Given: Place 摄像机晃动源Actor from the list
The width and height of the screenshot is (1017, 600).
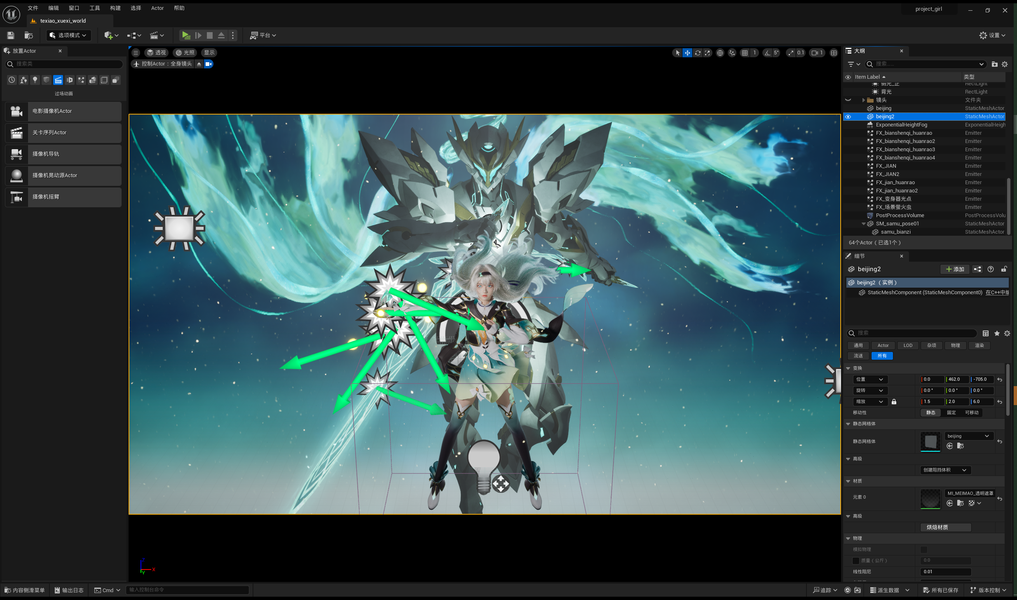Looking at the screenshot, I should point(63,175).
